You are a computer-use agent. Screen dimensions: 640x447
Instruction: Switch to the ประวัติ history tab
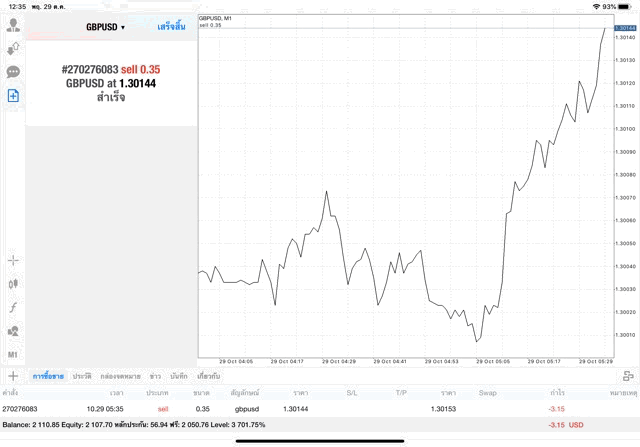coord(82,376)
